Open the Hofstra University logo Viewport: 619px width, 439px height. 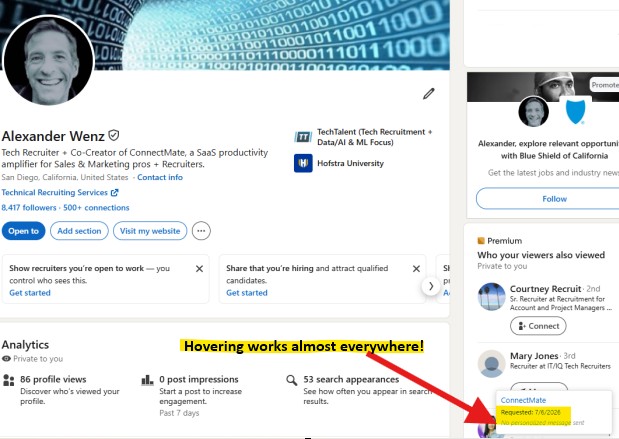pos(303,163)
